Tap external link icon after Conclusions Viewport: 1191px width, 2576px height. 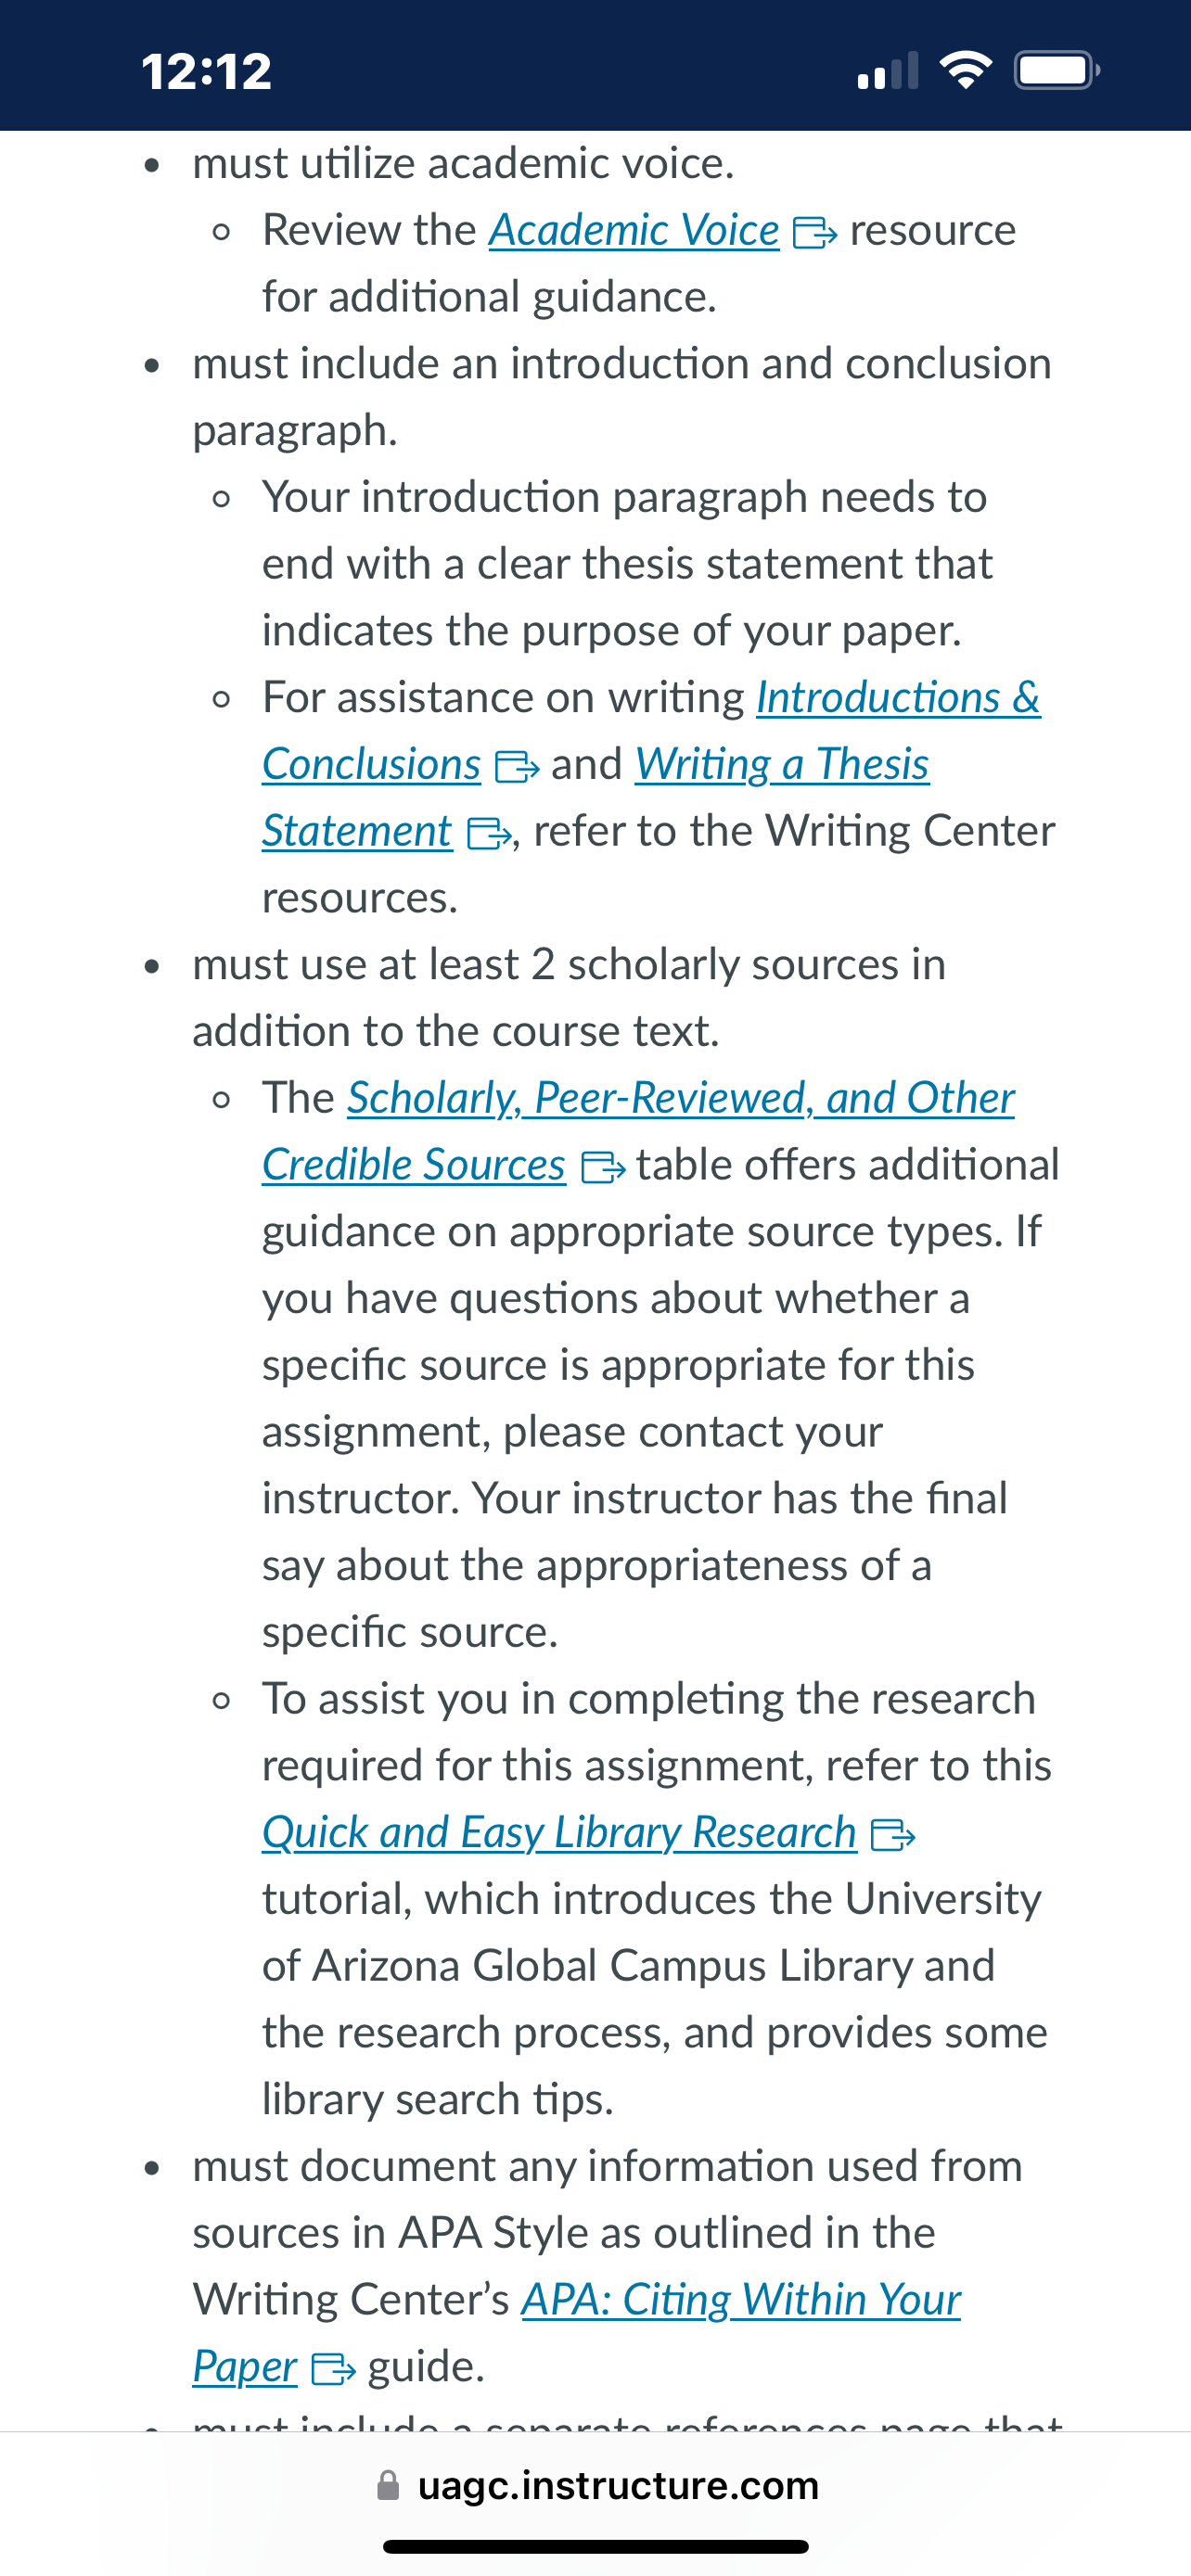[x=517, y=767]
